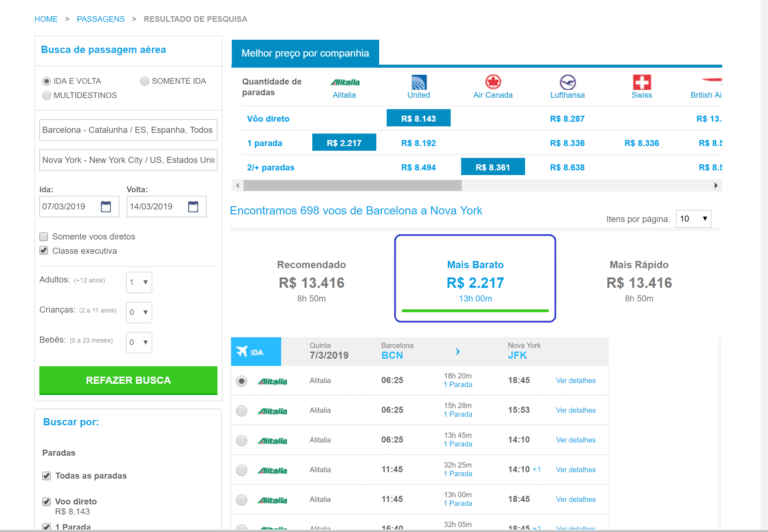Select the Recomendado sorting tab
Viewport: 768px width, 532px height.
coord(310,277)
